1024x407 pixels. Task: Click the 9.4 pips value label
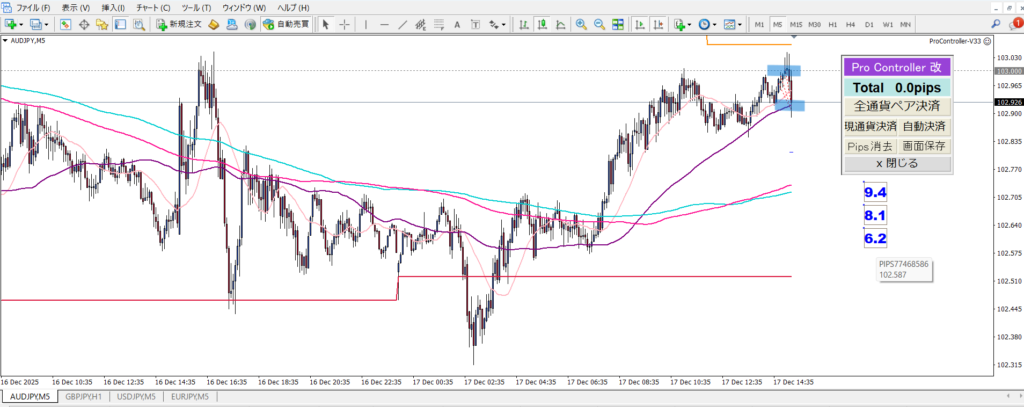(x=875, y=192)
